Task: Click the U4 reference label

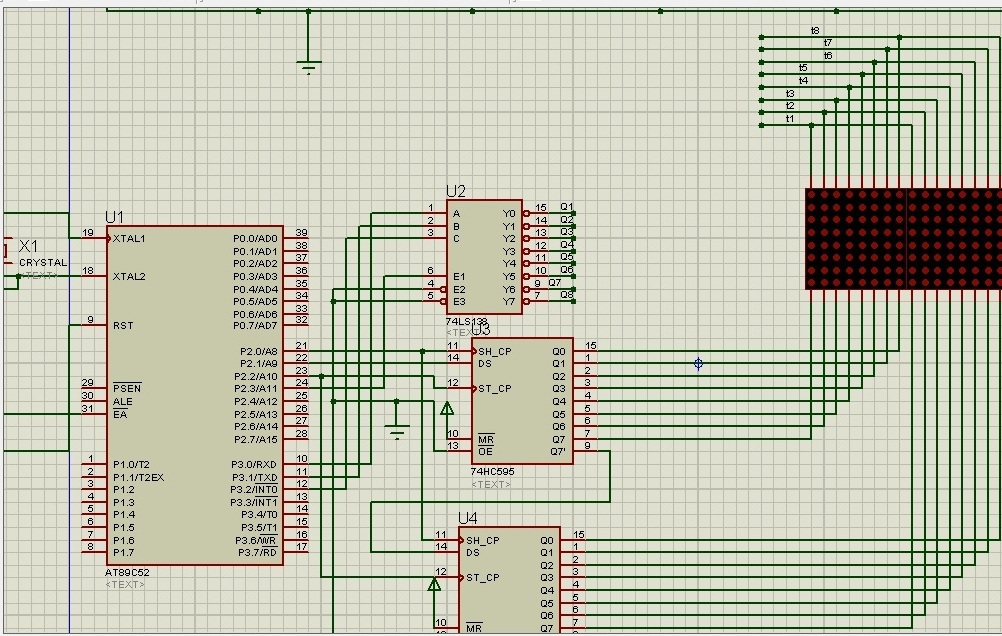Action: pyautogui.click(x=468, y=518)
